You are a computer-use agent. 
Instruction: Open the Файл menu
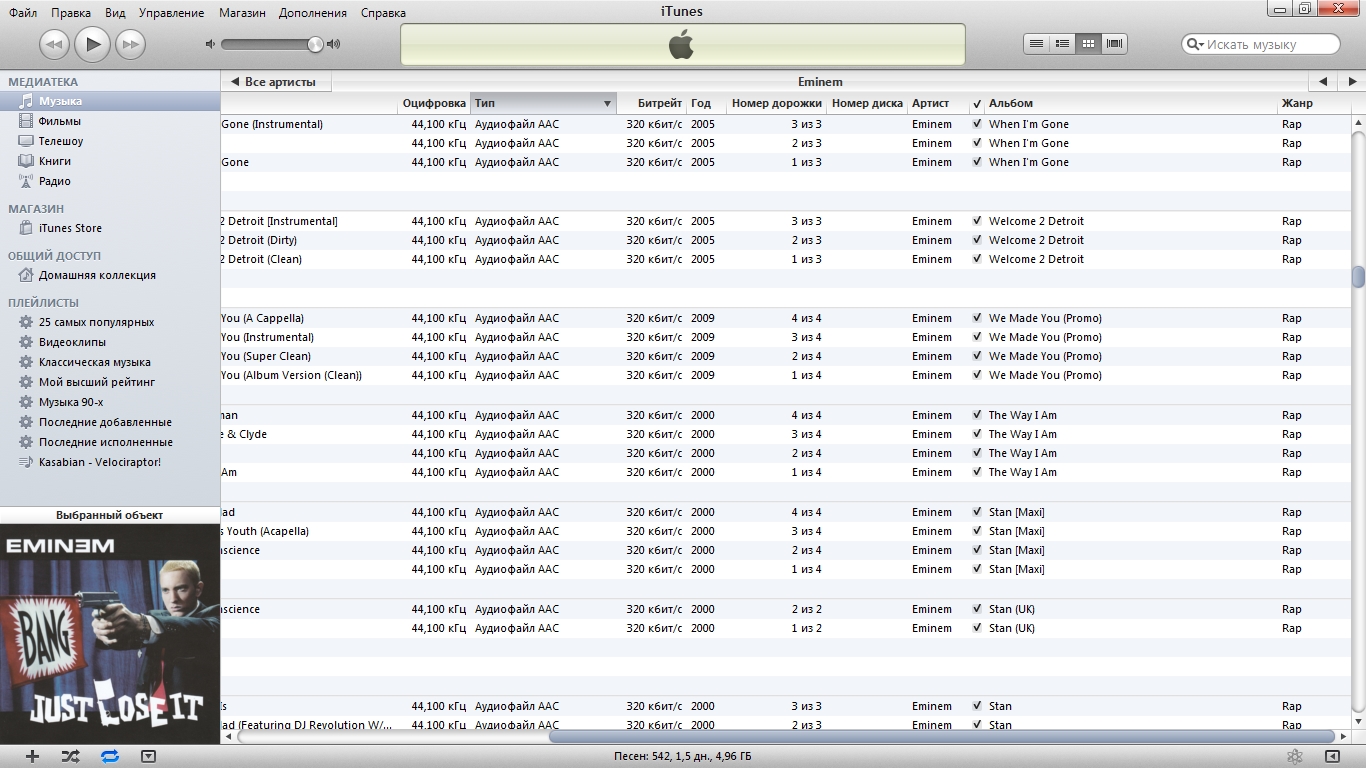23,13
